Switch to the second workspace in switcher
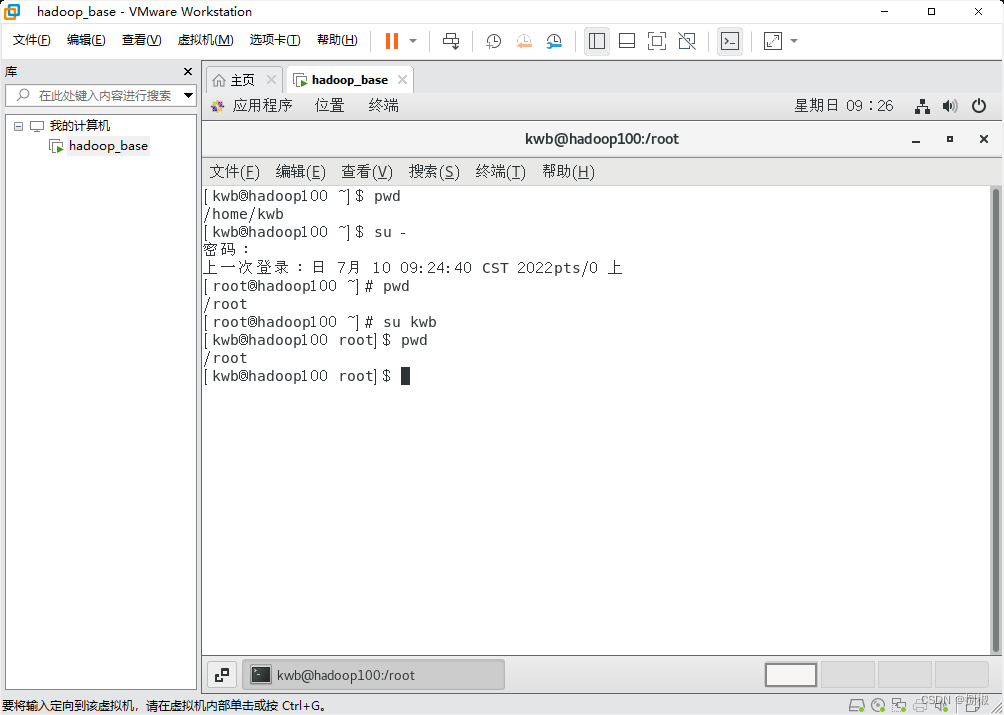 [x=848, y=675]
